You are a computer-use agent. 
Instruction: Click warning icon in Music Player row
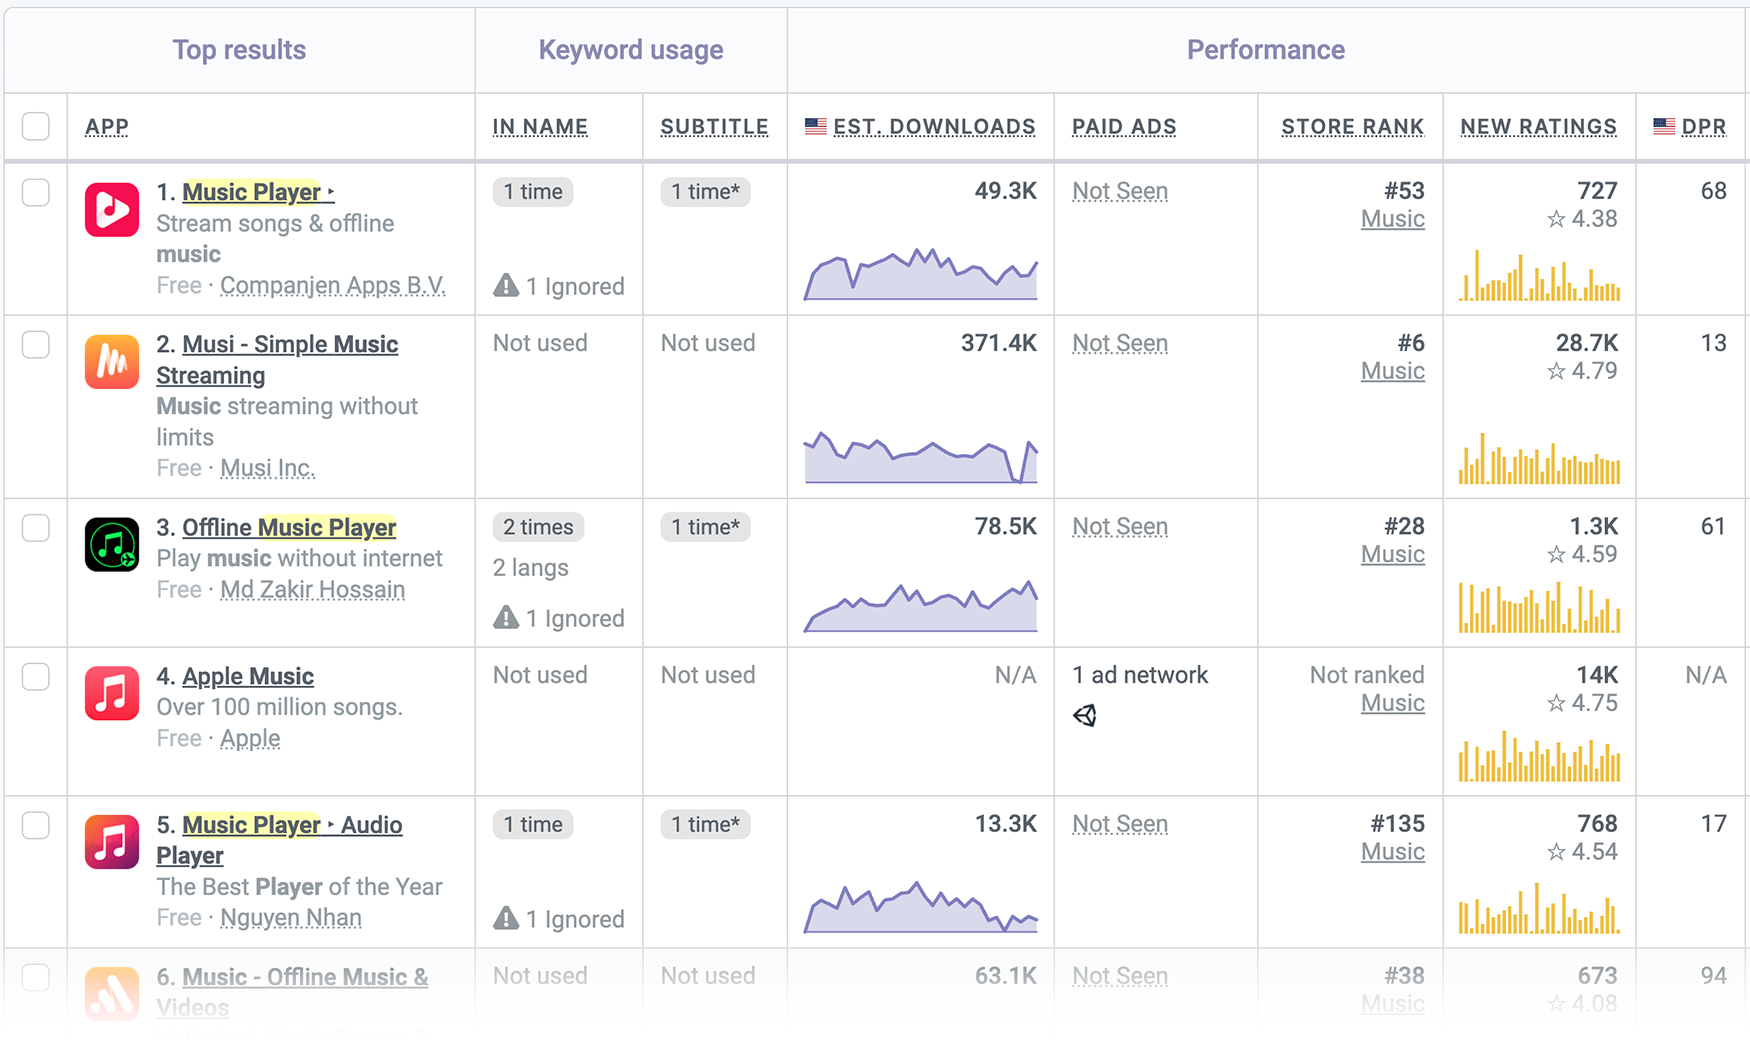pyautogui.click(x=506, y=286)
